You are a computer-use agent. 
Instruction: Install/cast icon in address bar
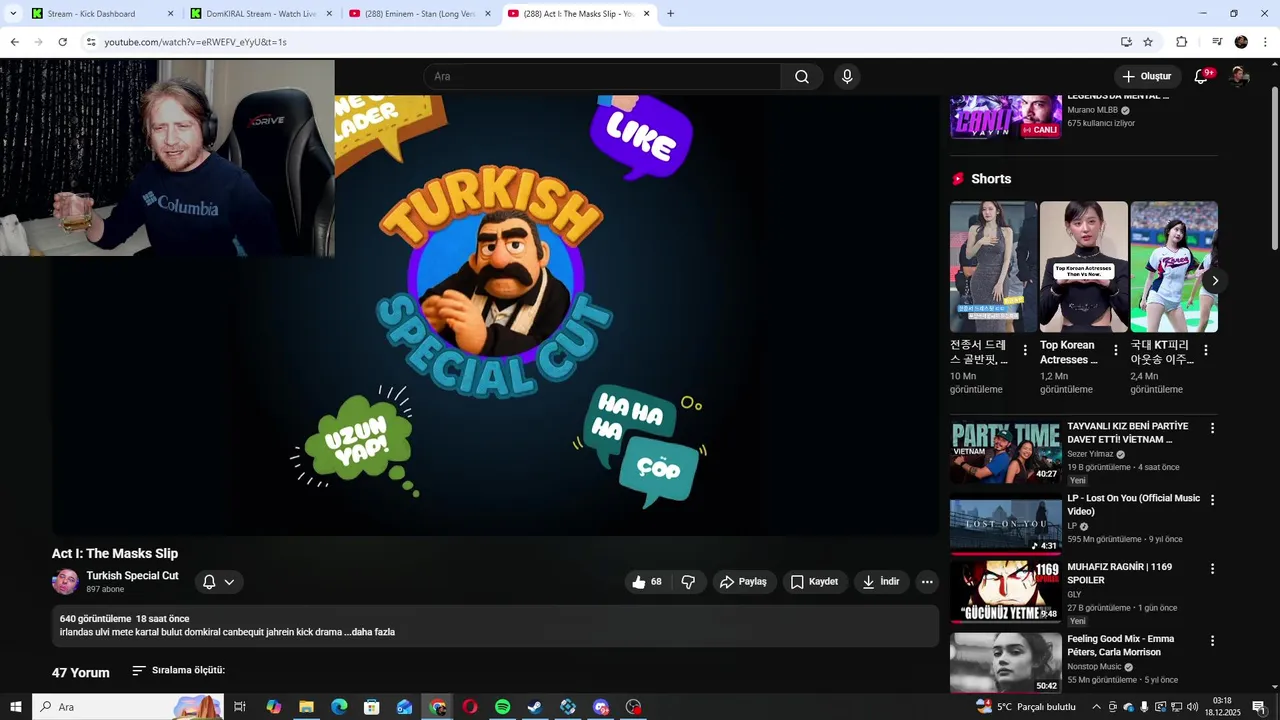coord(1126,42)
